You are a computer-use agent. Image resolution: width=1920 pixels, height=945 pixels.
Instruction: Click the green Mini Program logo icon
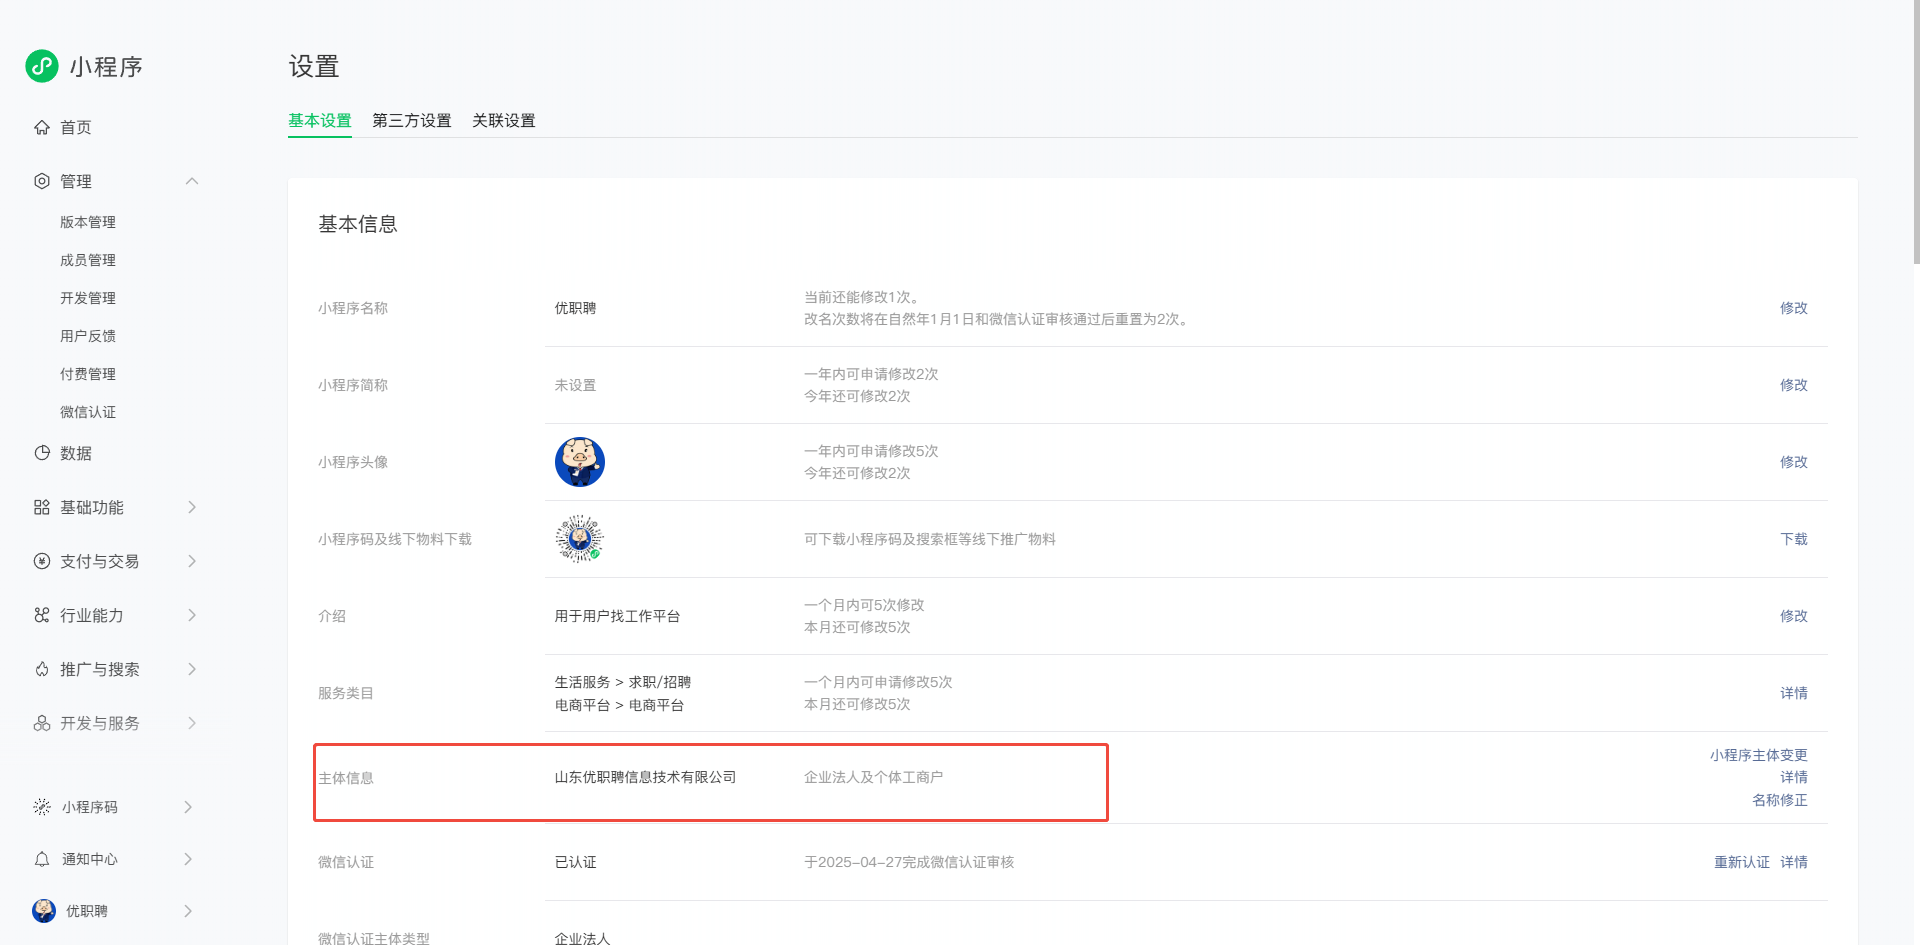pyautogui.click(x=42, y=66)
